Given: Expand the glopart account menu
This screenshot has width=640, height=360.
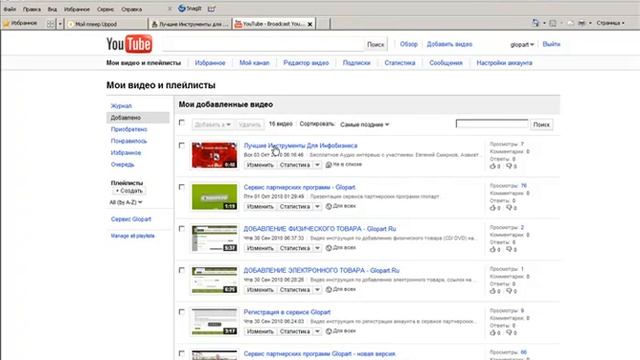Looking at the screenshot, I should pyautogui.click(x=522, y=44).
